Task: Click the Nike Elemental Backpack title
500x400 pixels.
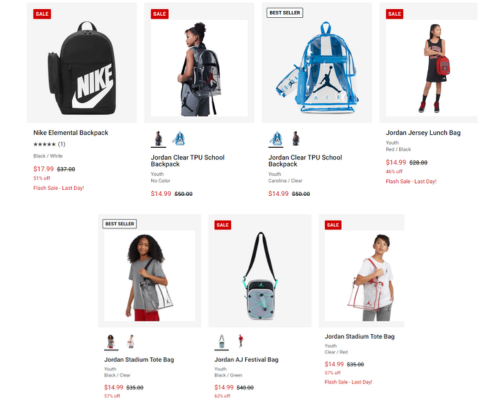Action: [71, 133]
